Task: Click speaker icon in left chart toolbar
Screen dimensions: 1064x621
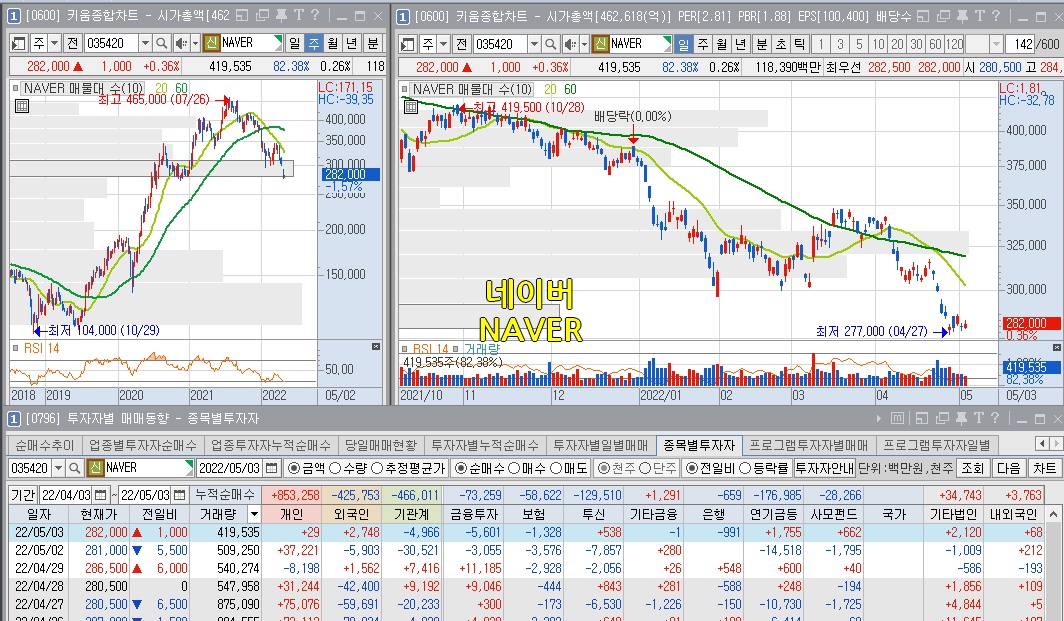Action: tap(180, 43)
